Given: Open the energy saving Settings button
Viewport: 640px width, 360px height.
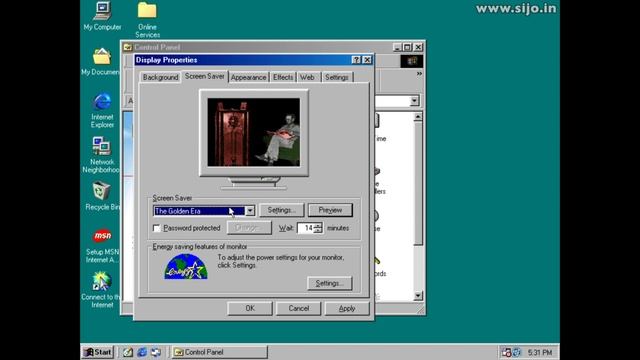Looking at the screenshot, I should [x=329, y=283].
